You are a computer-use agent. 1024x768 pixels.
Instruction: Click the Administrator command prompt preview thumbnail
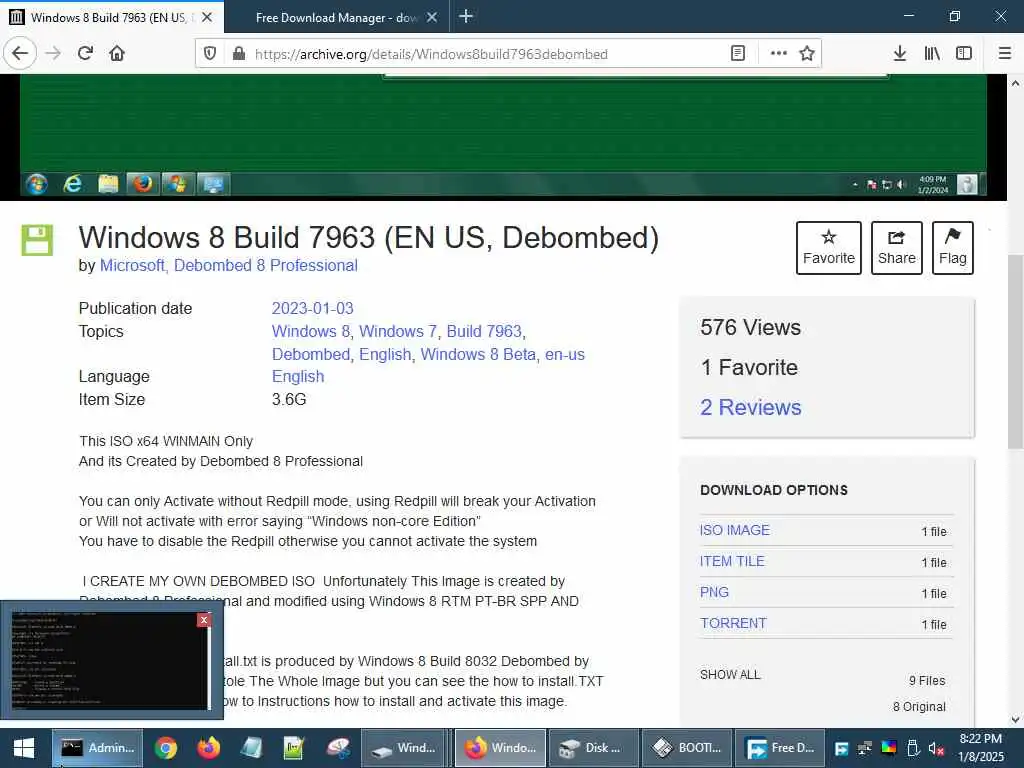(110, 660)
